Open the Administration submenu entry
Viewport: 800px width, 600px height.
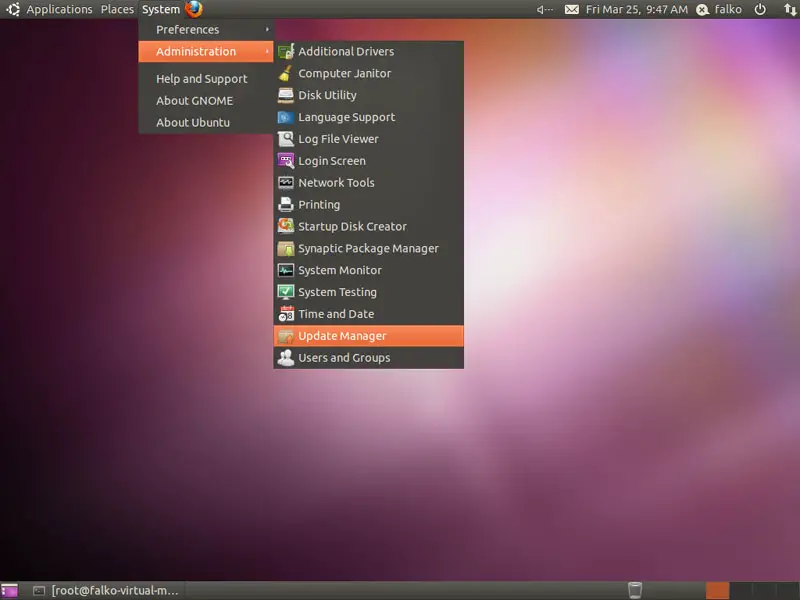206,52
